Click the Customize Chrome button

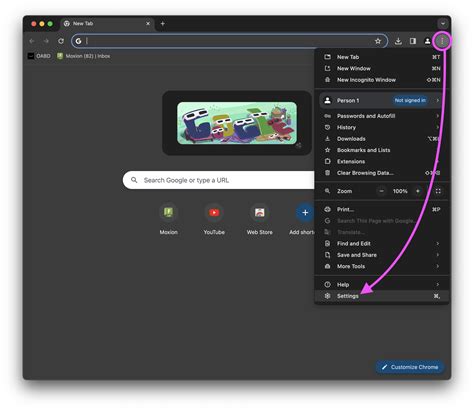pos(410,367)
